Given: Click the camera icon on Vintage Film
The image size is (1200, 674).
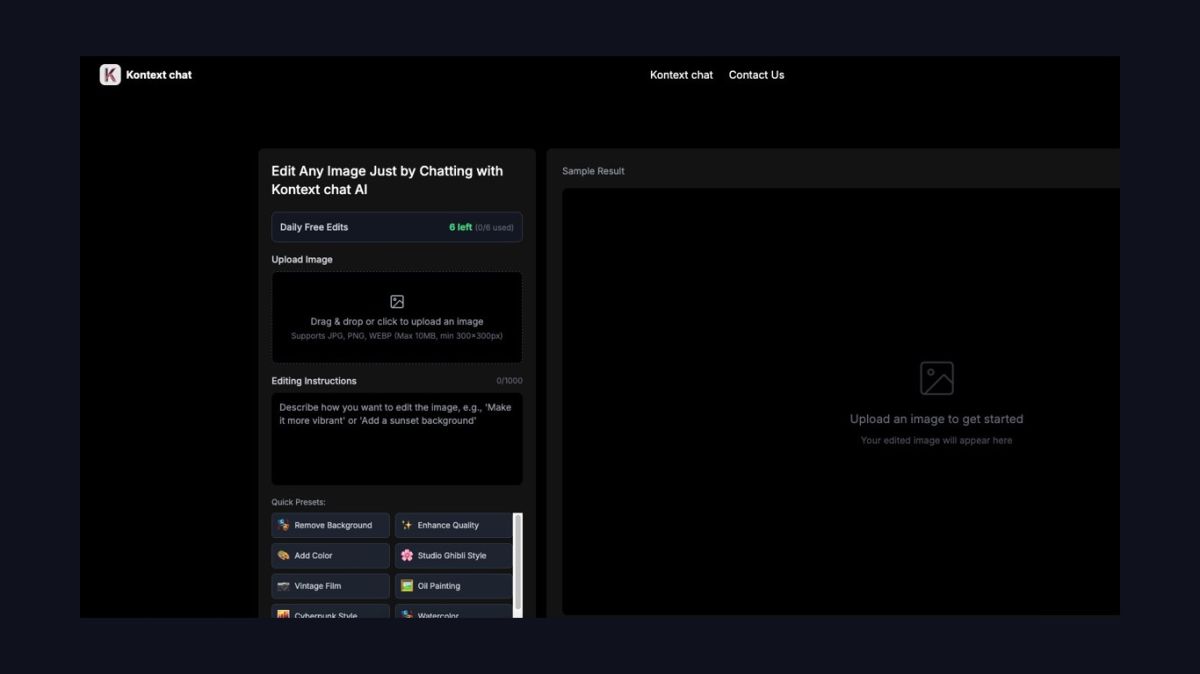Looking at the screenshot, I should pyautogui.click(x=284, y=586).
